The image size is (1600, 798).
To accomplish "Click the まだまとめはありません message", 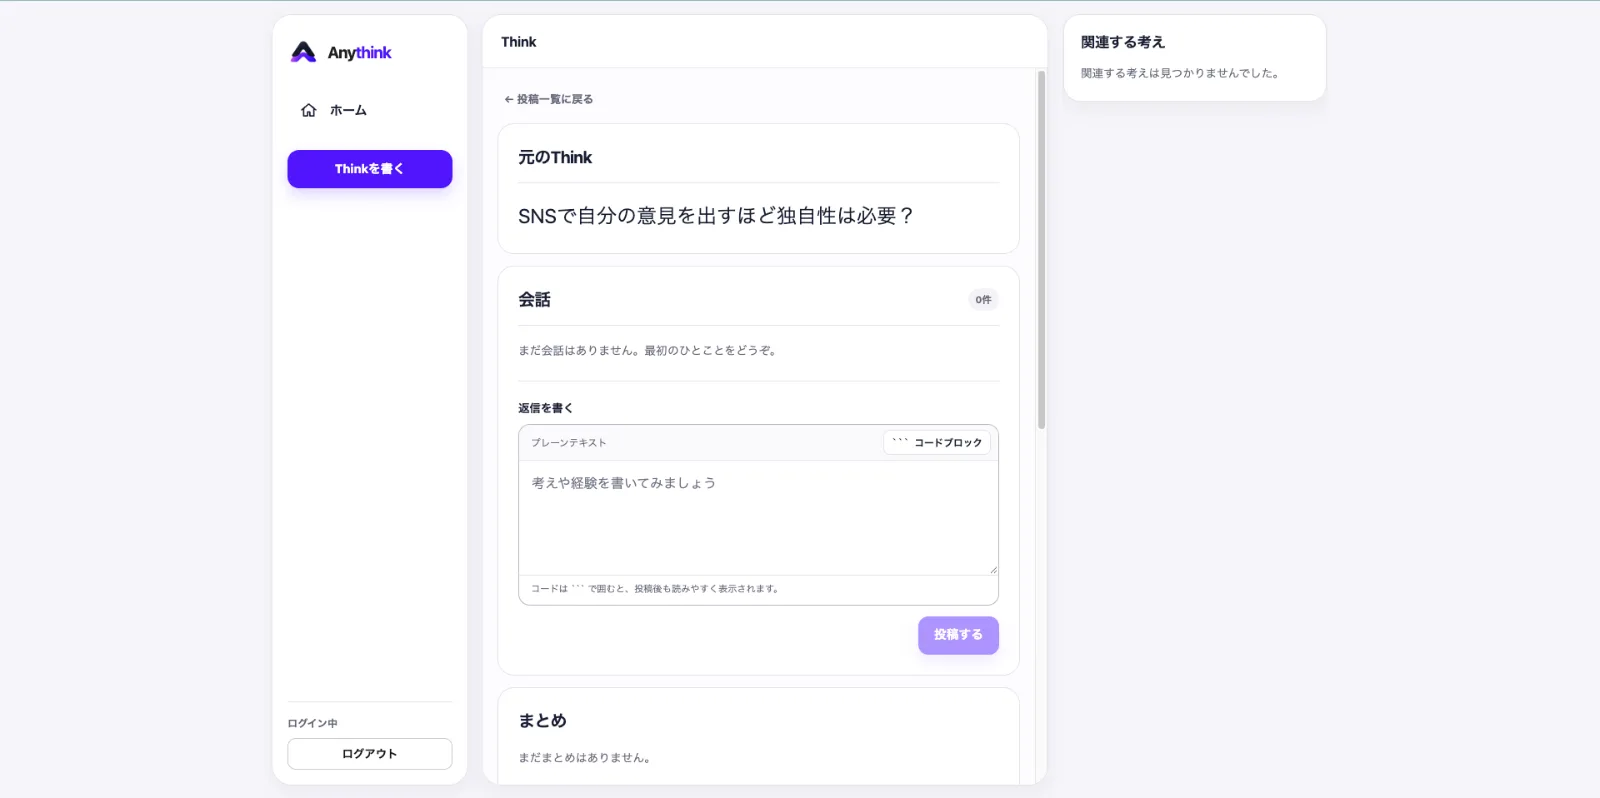I will (x=585, y=758).
